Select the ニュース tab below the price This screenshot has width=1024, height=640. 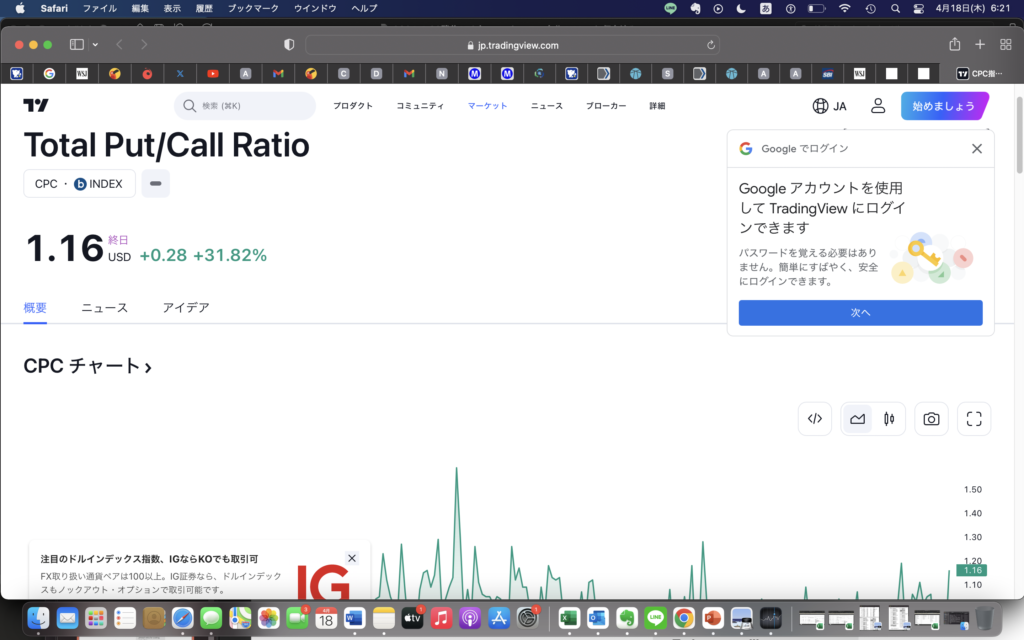tap(105, 308)
